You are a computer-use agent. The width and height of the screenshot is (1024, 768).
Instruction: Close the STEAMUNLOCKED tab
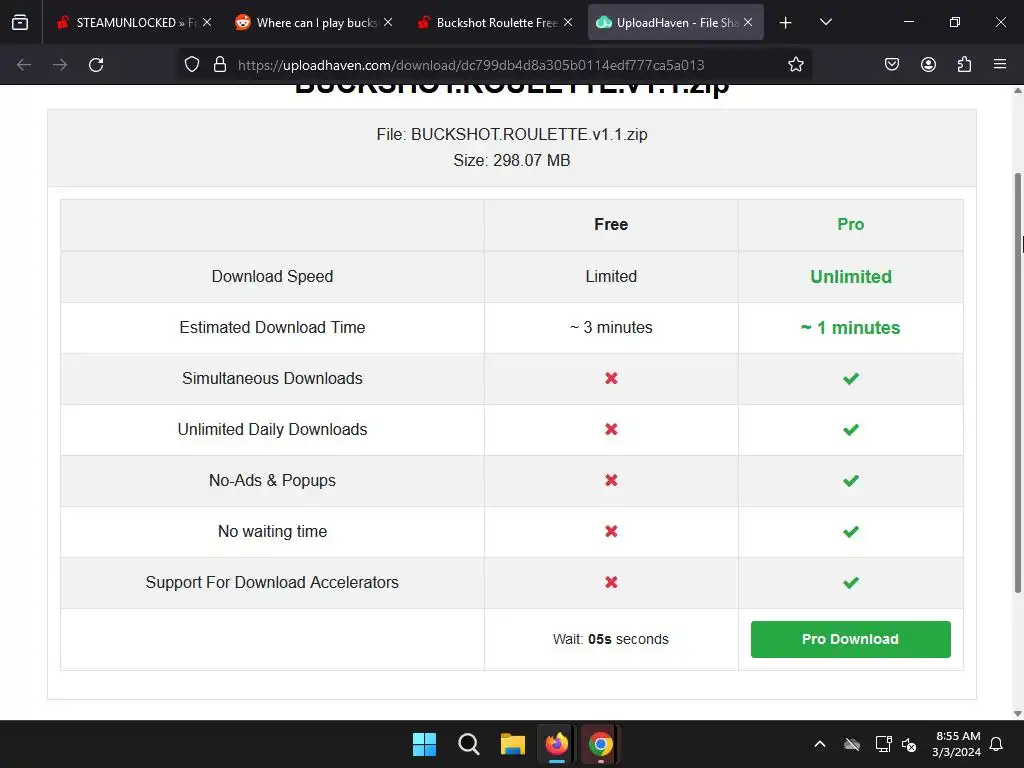207,22
